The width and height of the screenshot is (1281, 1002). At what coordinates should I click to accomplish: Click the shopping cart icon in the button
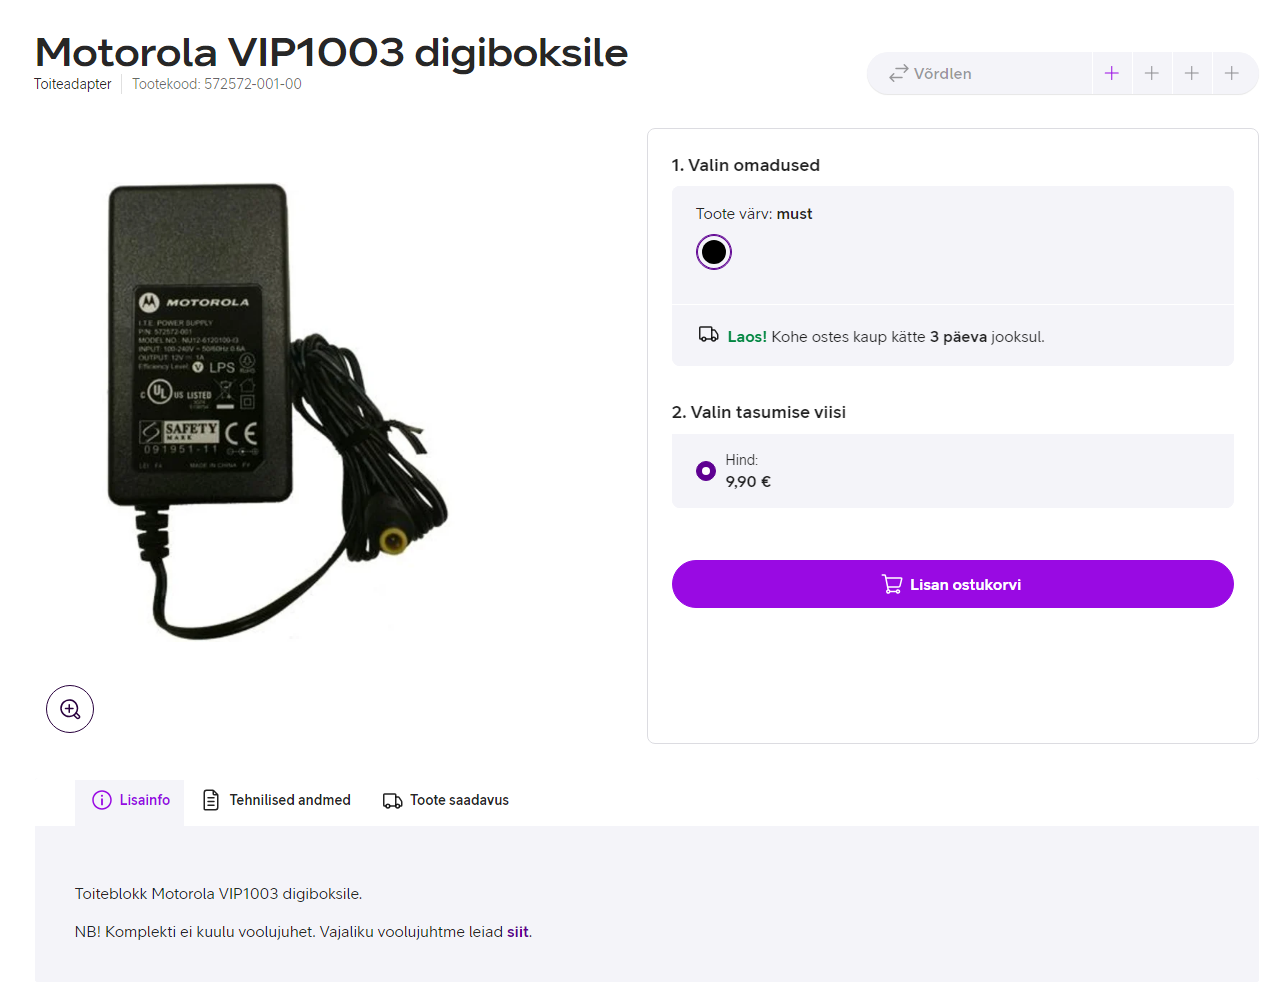[x=892, y=584]
